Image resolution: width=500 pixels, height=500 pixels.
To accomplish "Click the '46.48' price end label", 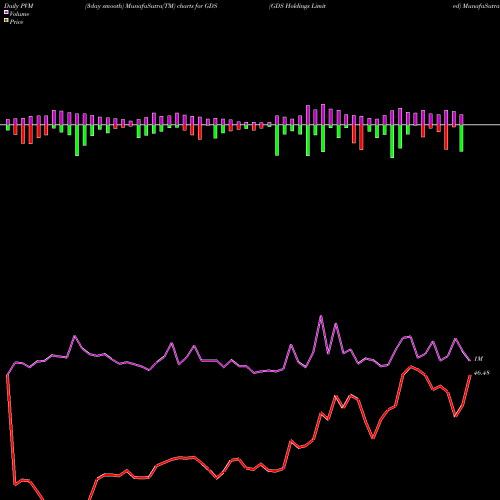I will coord(482,373).
